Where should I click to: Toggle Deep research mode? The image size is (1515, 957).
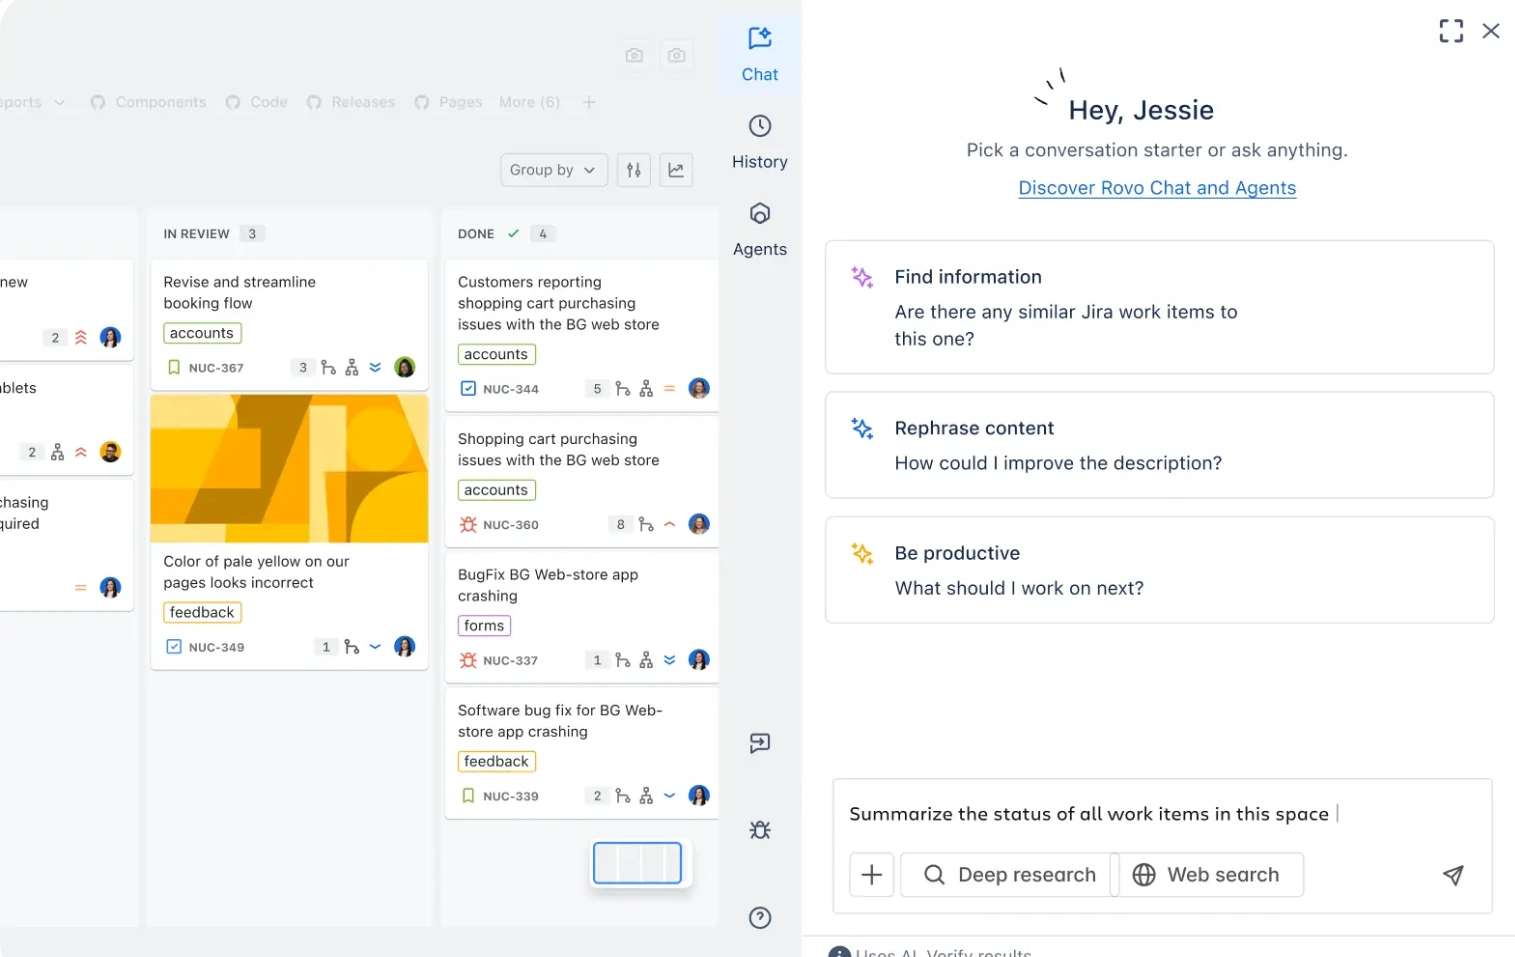pyautogui.click(x=1009, y=875)
